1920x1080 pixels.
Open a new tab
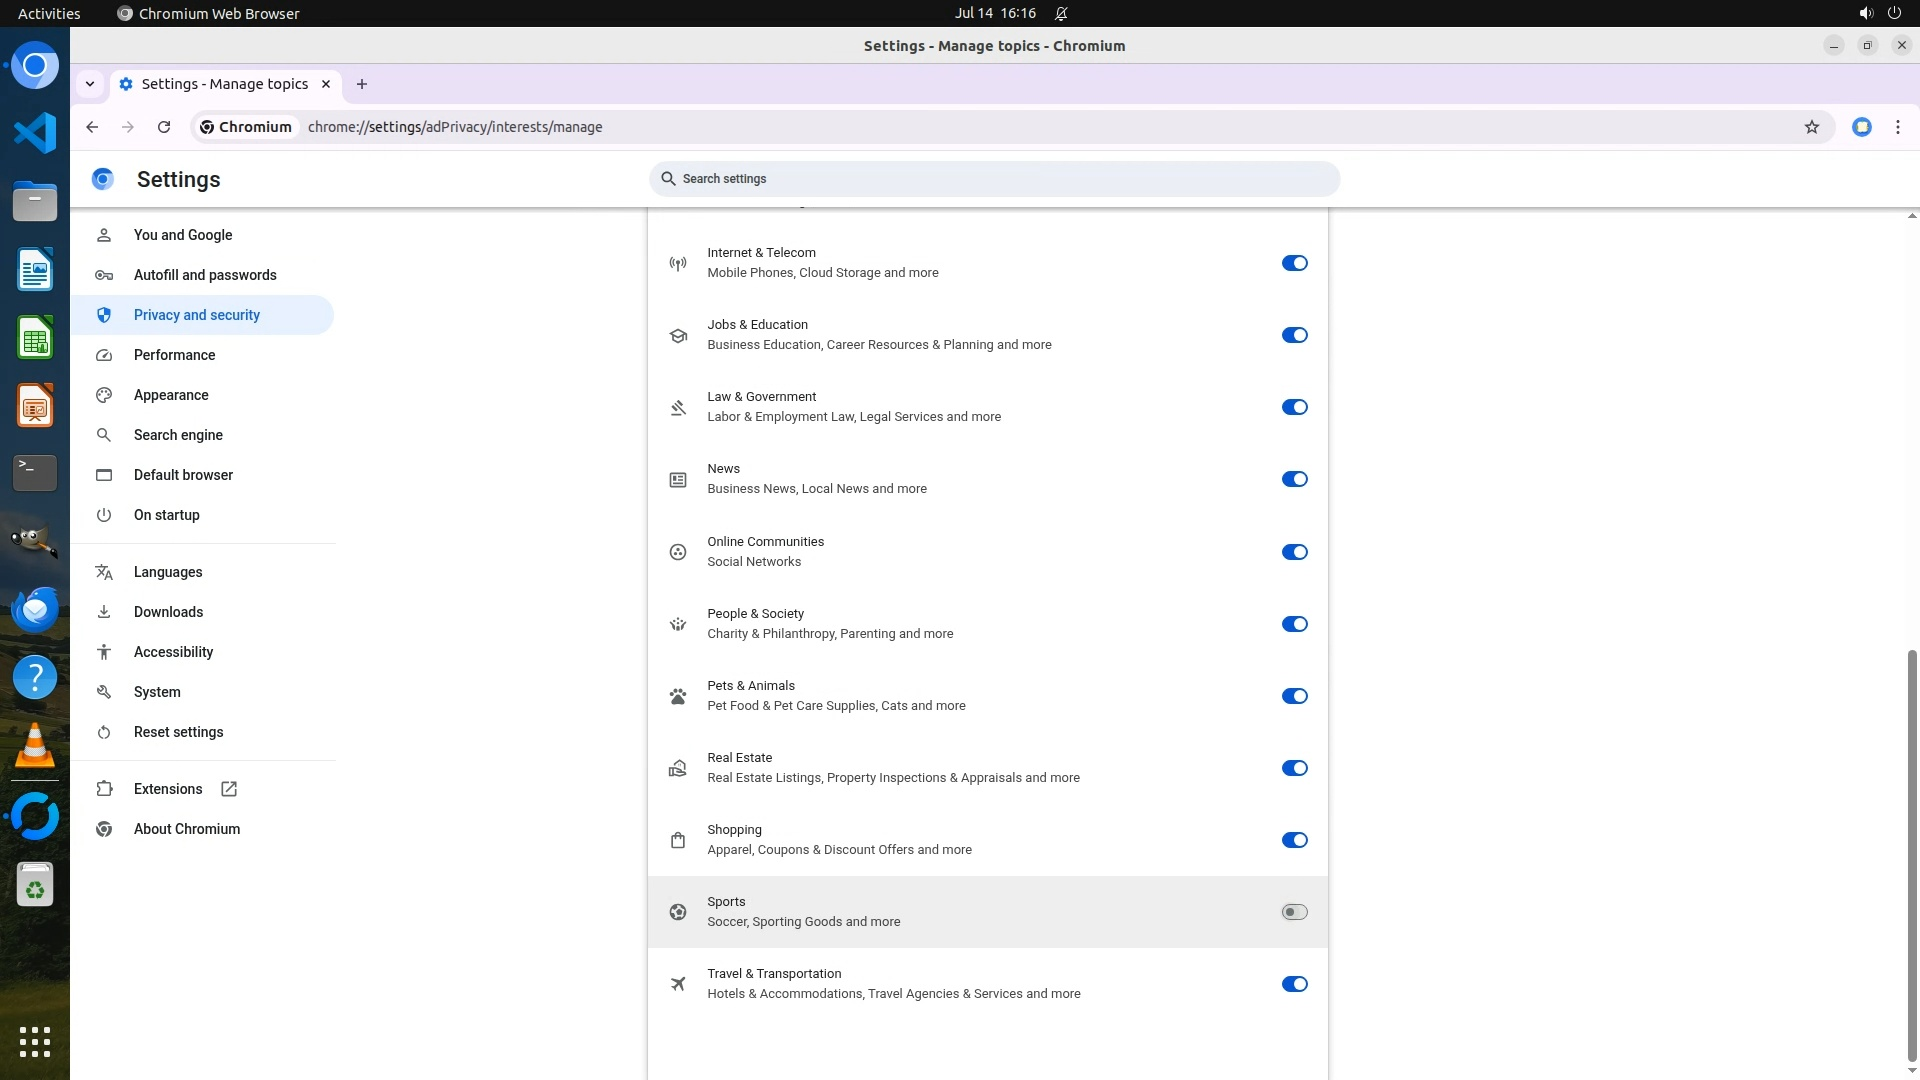click(x=362, y=84)
